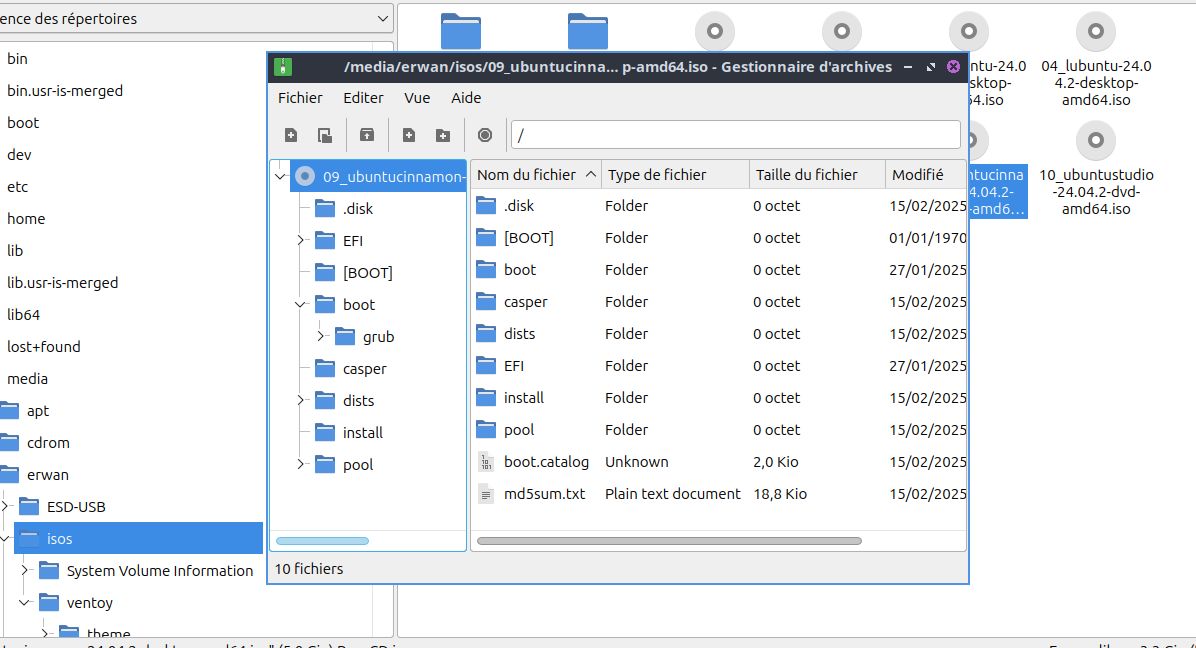The width and height of the screenshot is (1196, 648).
Task: Click the install folder icon in the archive tree
Action: (x=325, y=432)
